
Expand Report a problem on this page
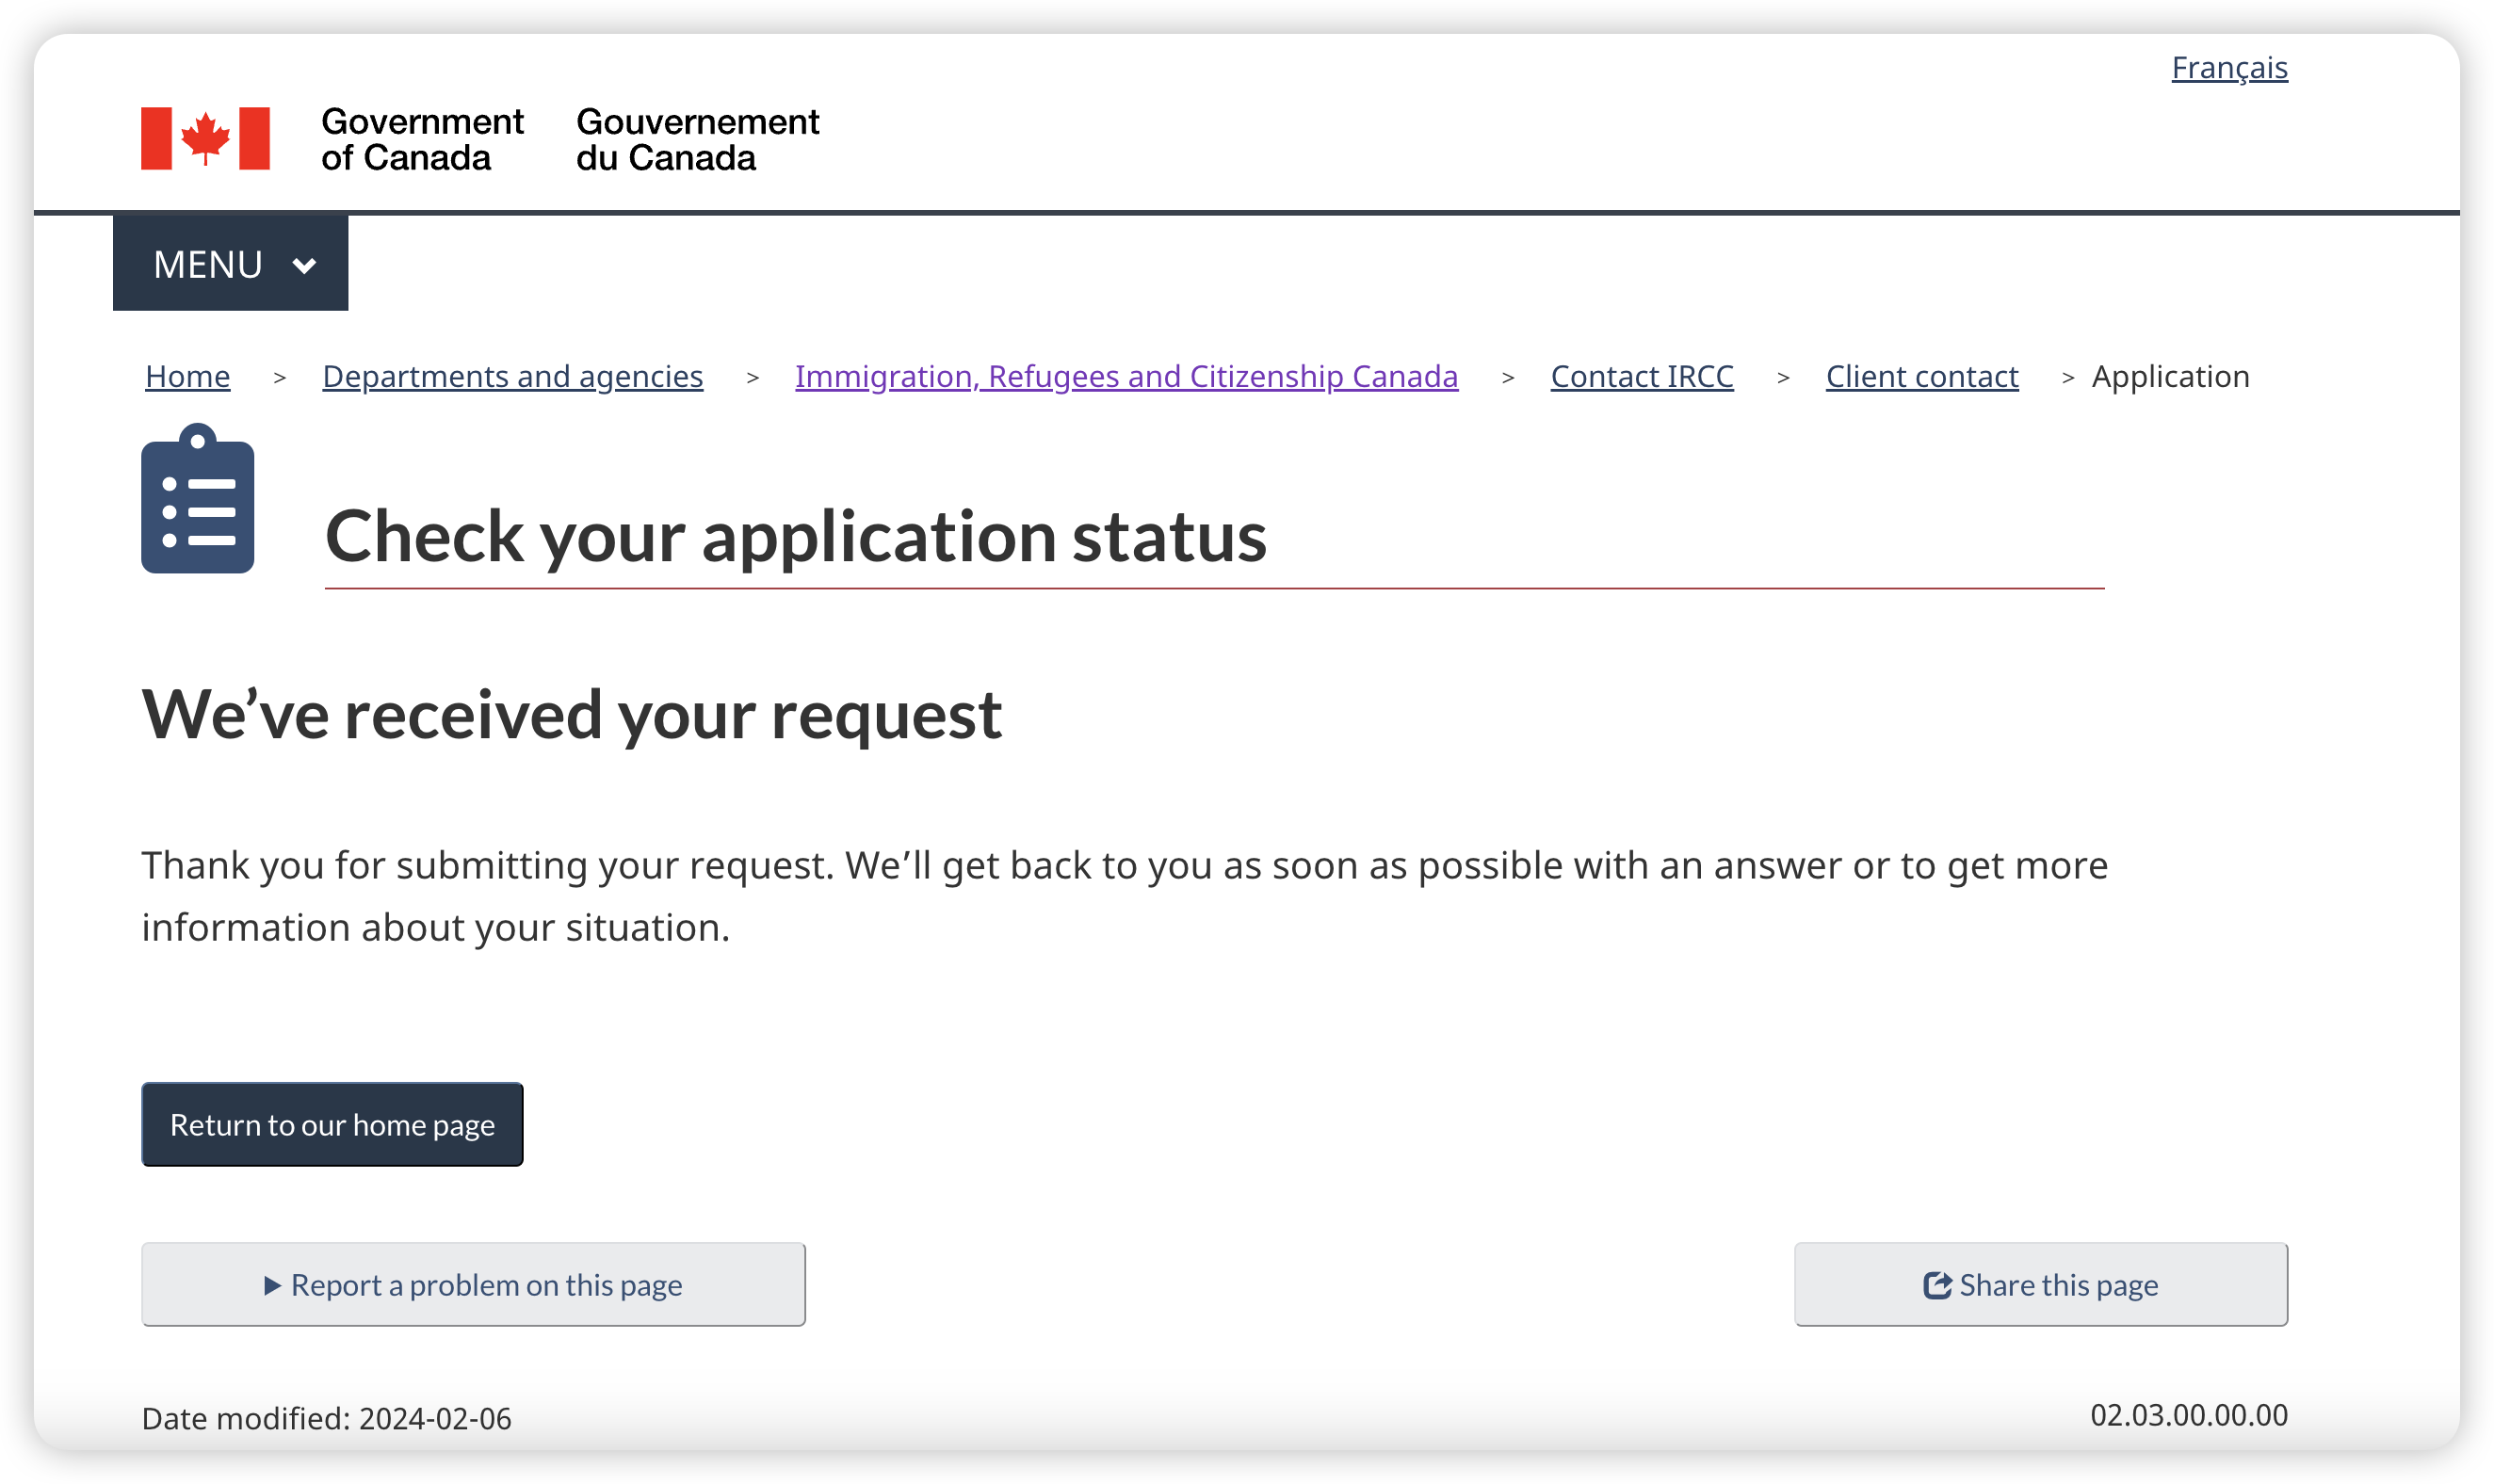(x=473, y=1284)
